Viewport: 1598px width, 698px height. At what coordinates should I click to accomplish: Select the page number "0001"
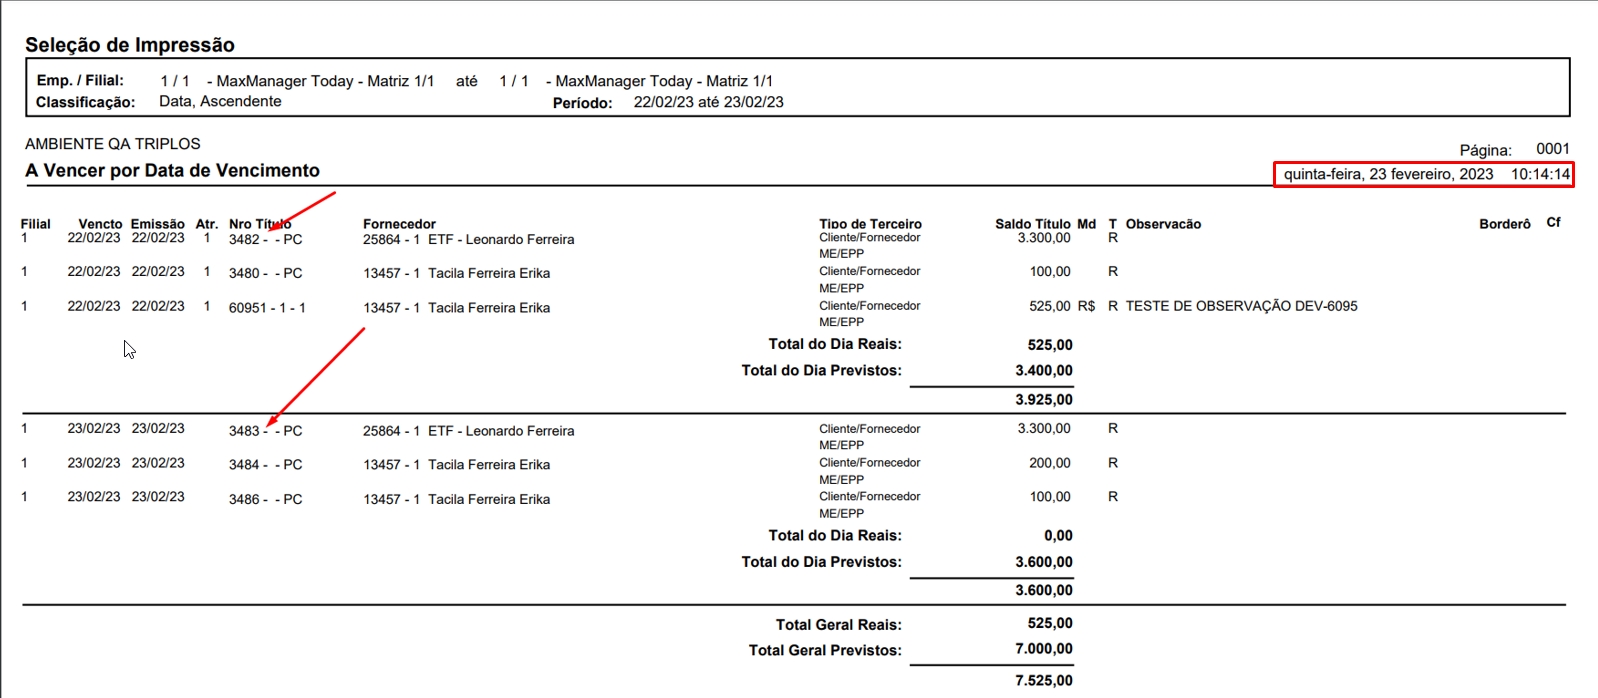[1553, 149]
